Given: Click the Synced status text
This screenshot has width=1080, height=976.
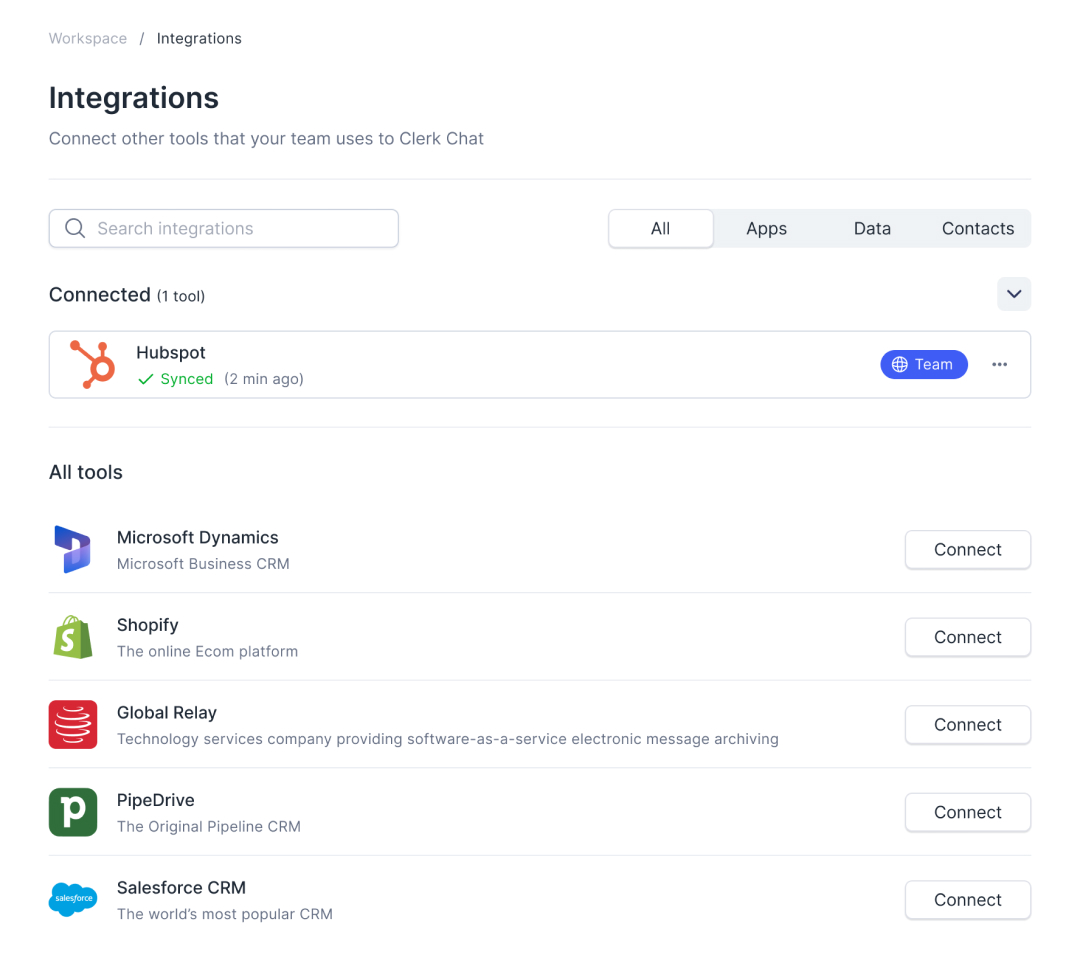Looking at the screenshot, I should (x=187, y=380).
